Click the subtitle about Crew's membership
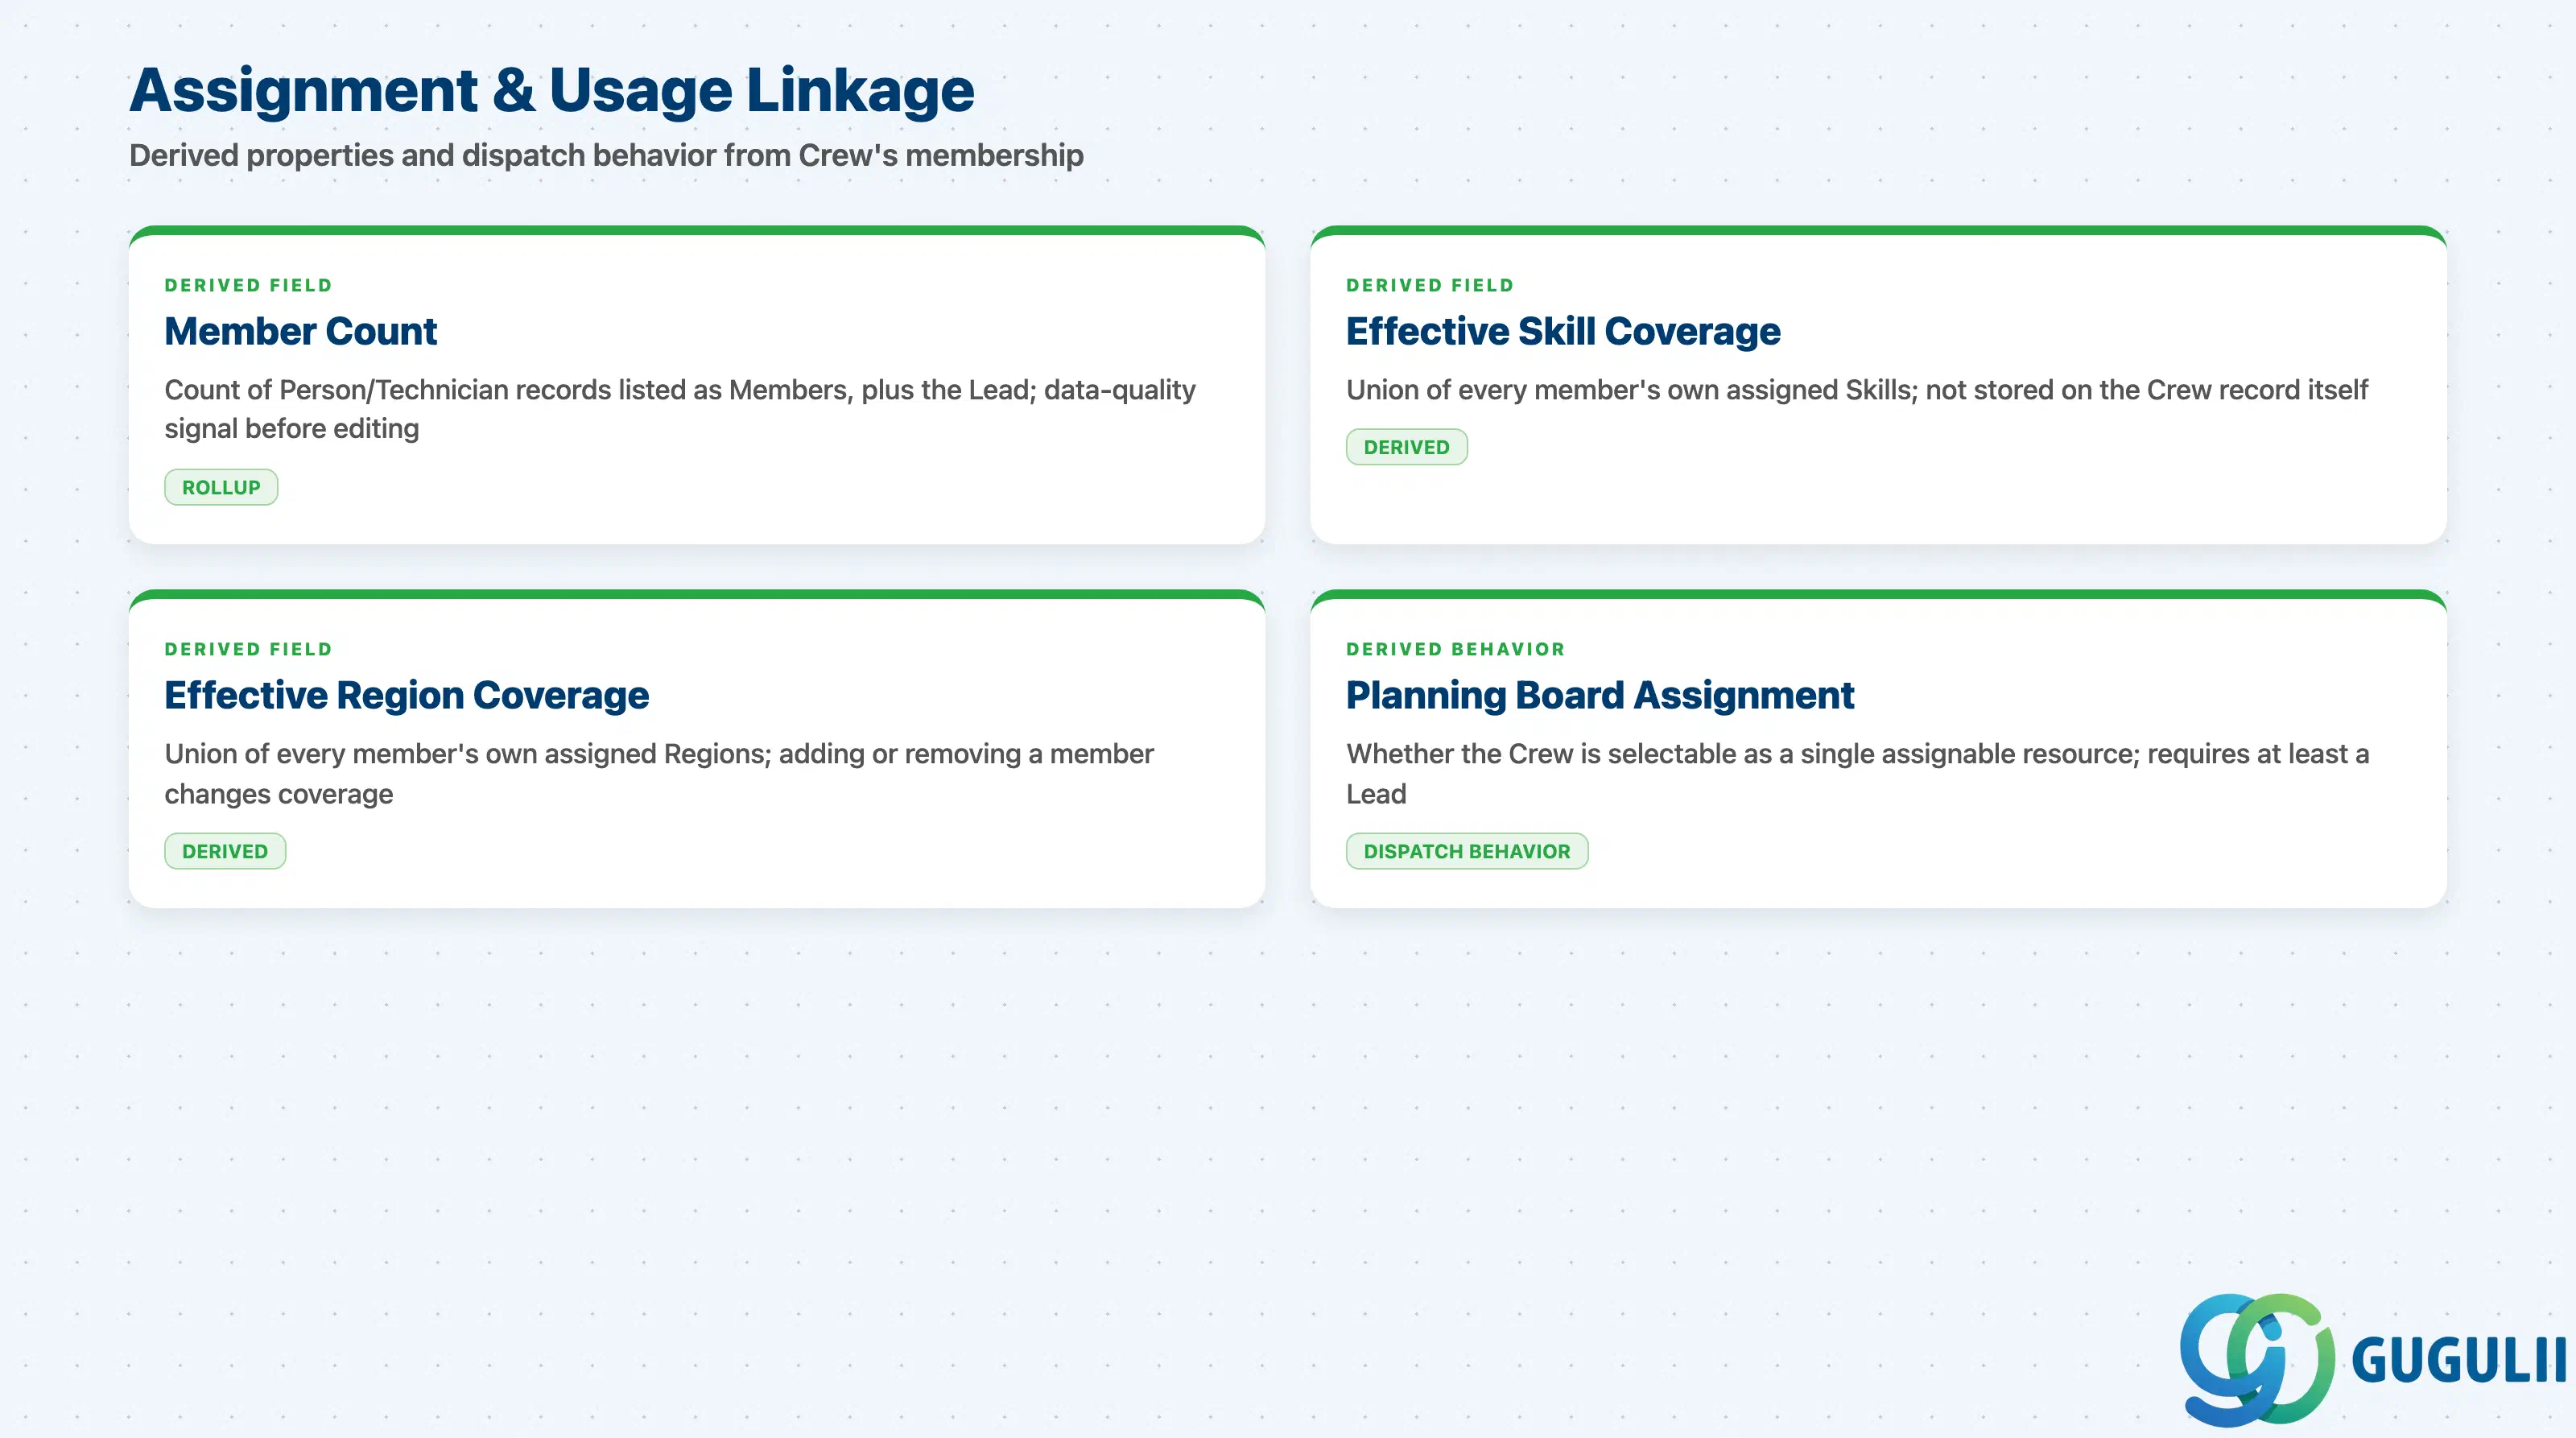2576x1438 pixels. 606,155
